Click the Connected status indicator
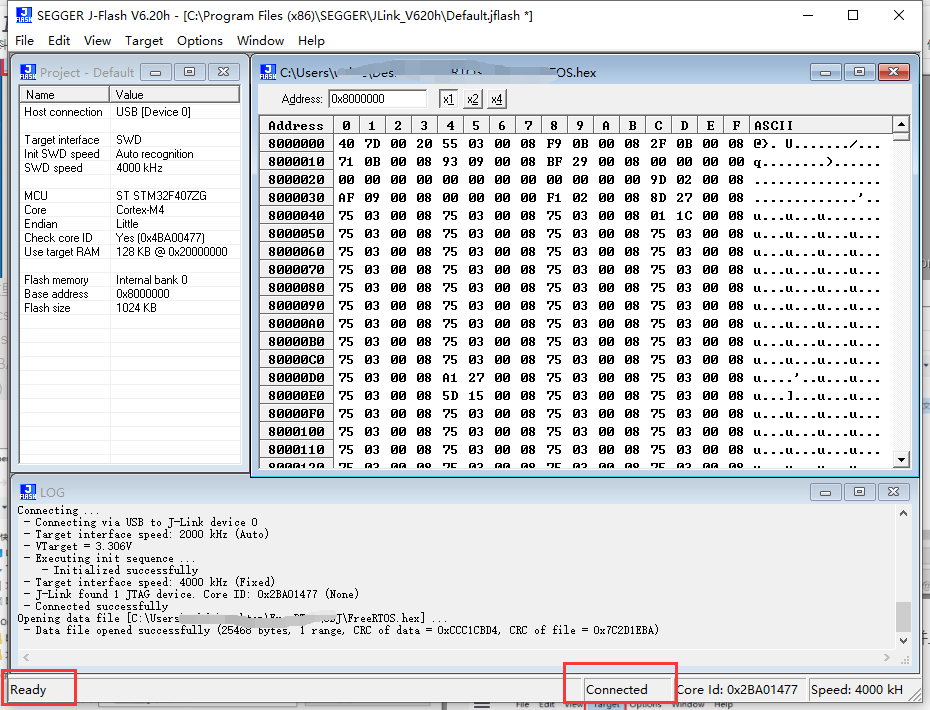This screenshot has height=710, width=930. tap(619, 689)
